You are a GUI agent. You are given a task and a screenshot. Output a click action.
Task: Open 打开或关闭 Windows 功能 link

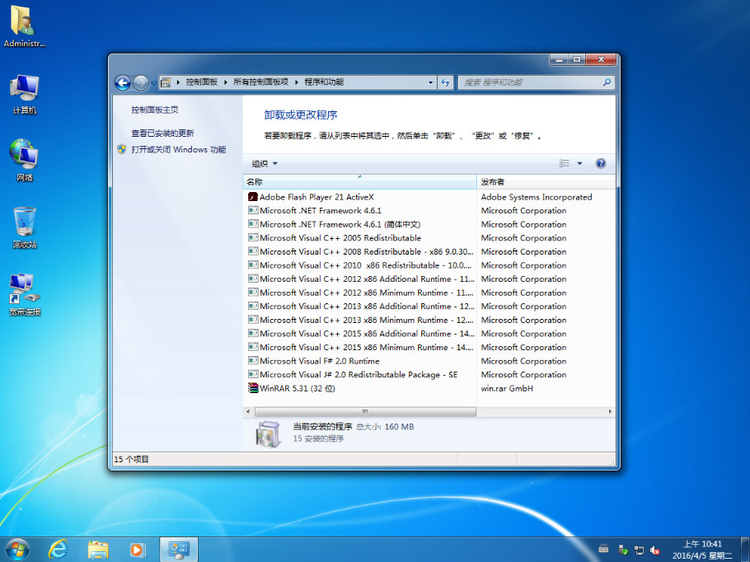[x=178, y=149]
